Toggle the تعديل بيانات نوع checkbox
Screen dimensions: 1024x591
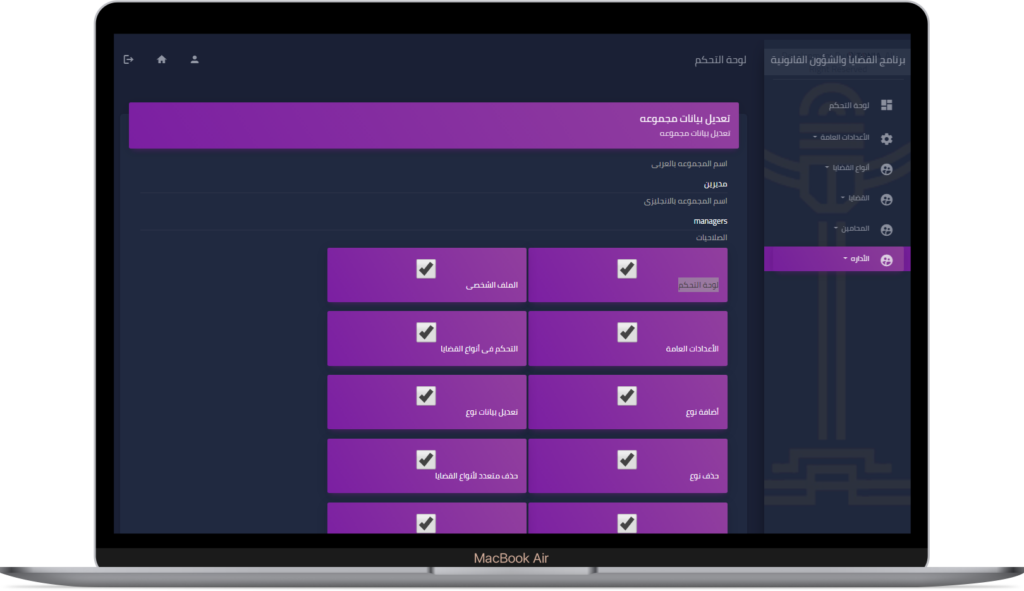click(426, 395)
